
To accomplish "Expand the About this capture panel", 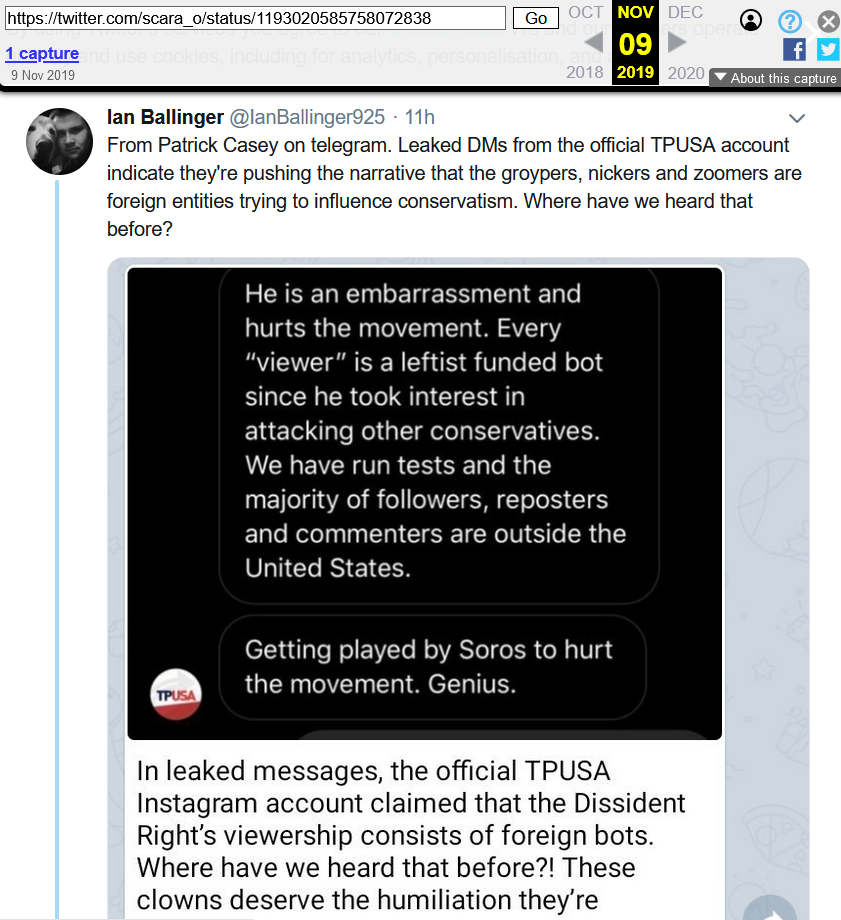I will 775,78.
